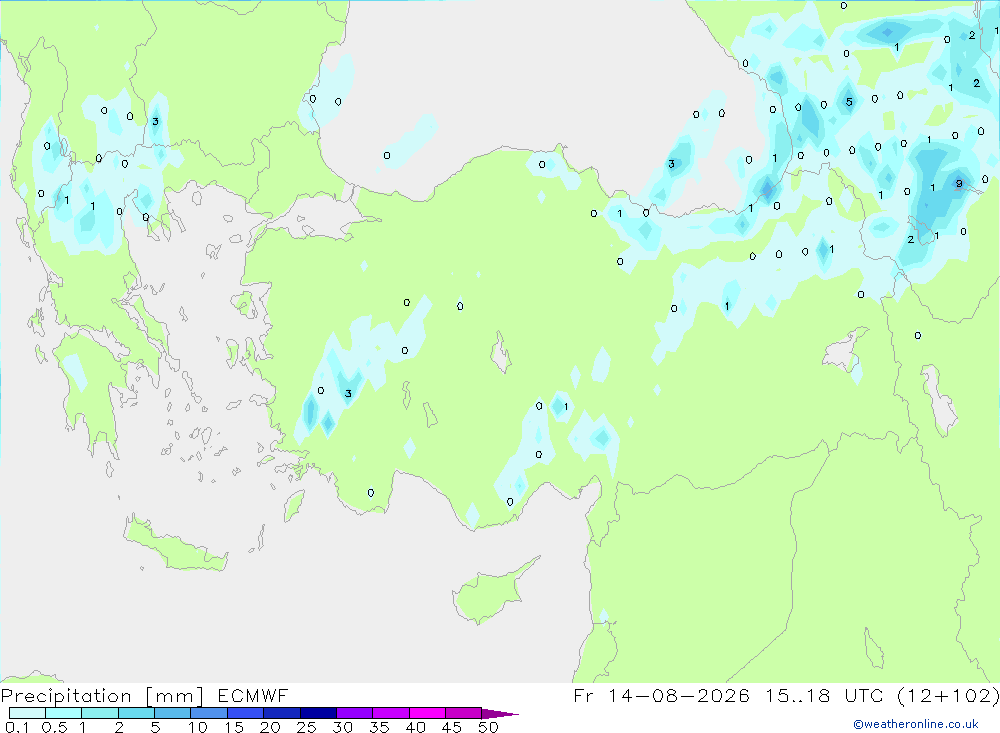Click the "9" precipitation value on map
Viewport: 1000px width, 733px height.
coord(959,184)
